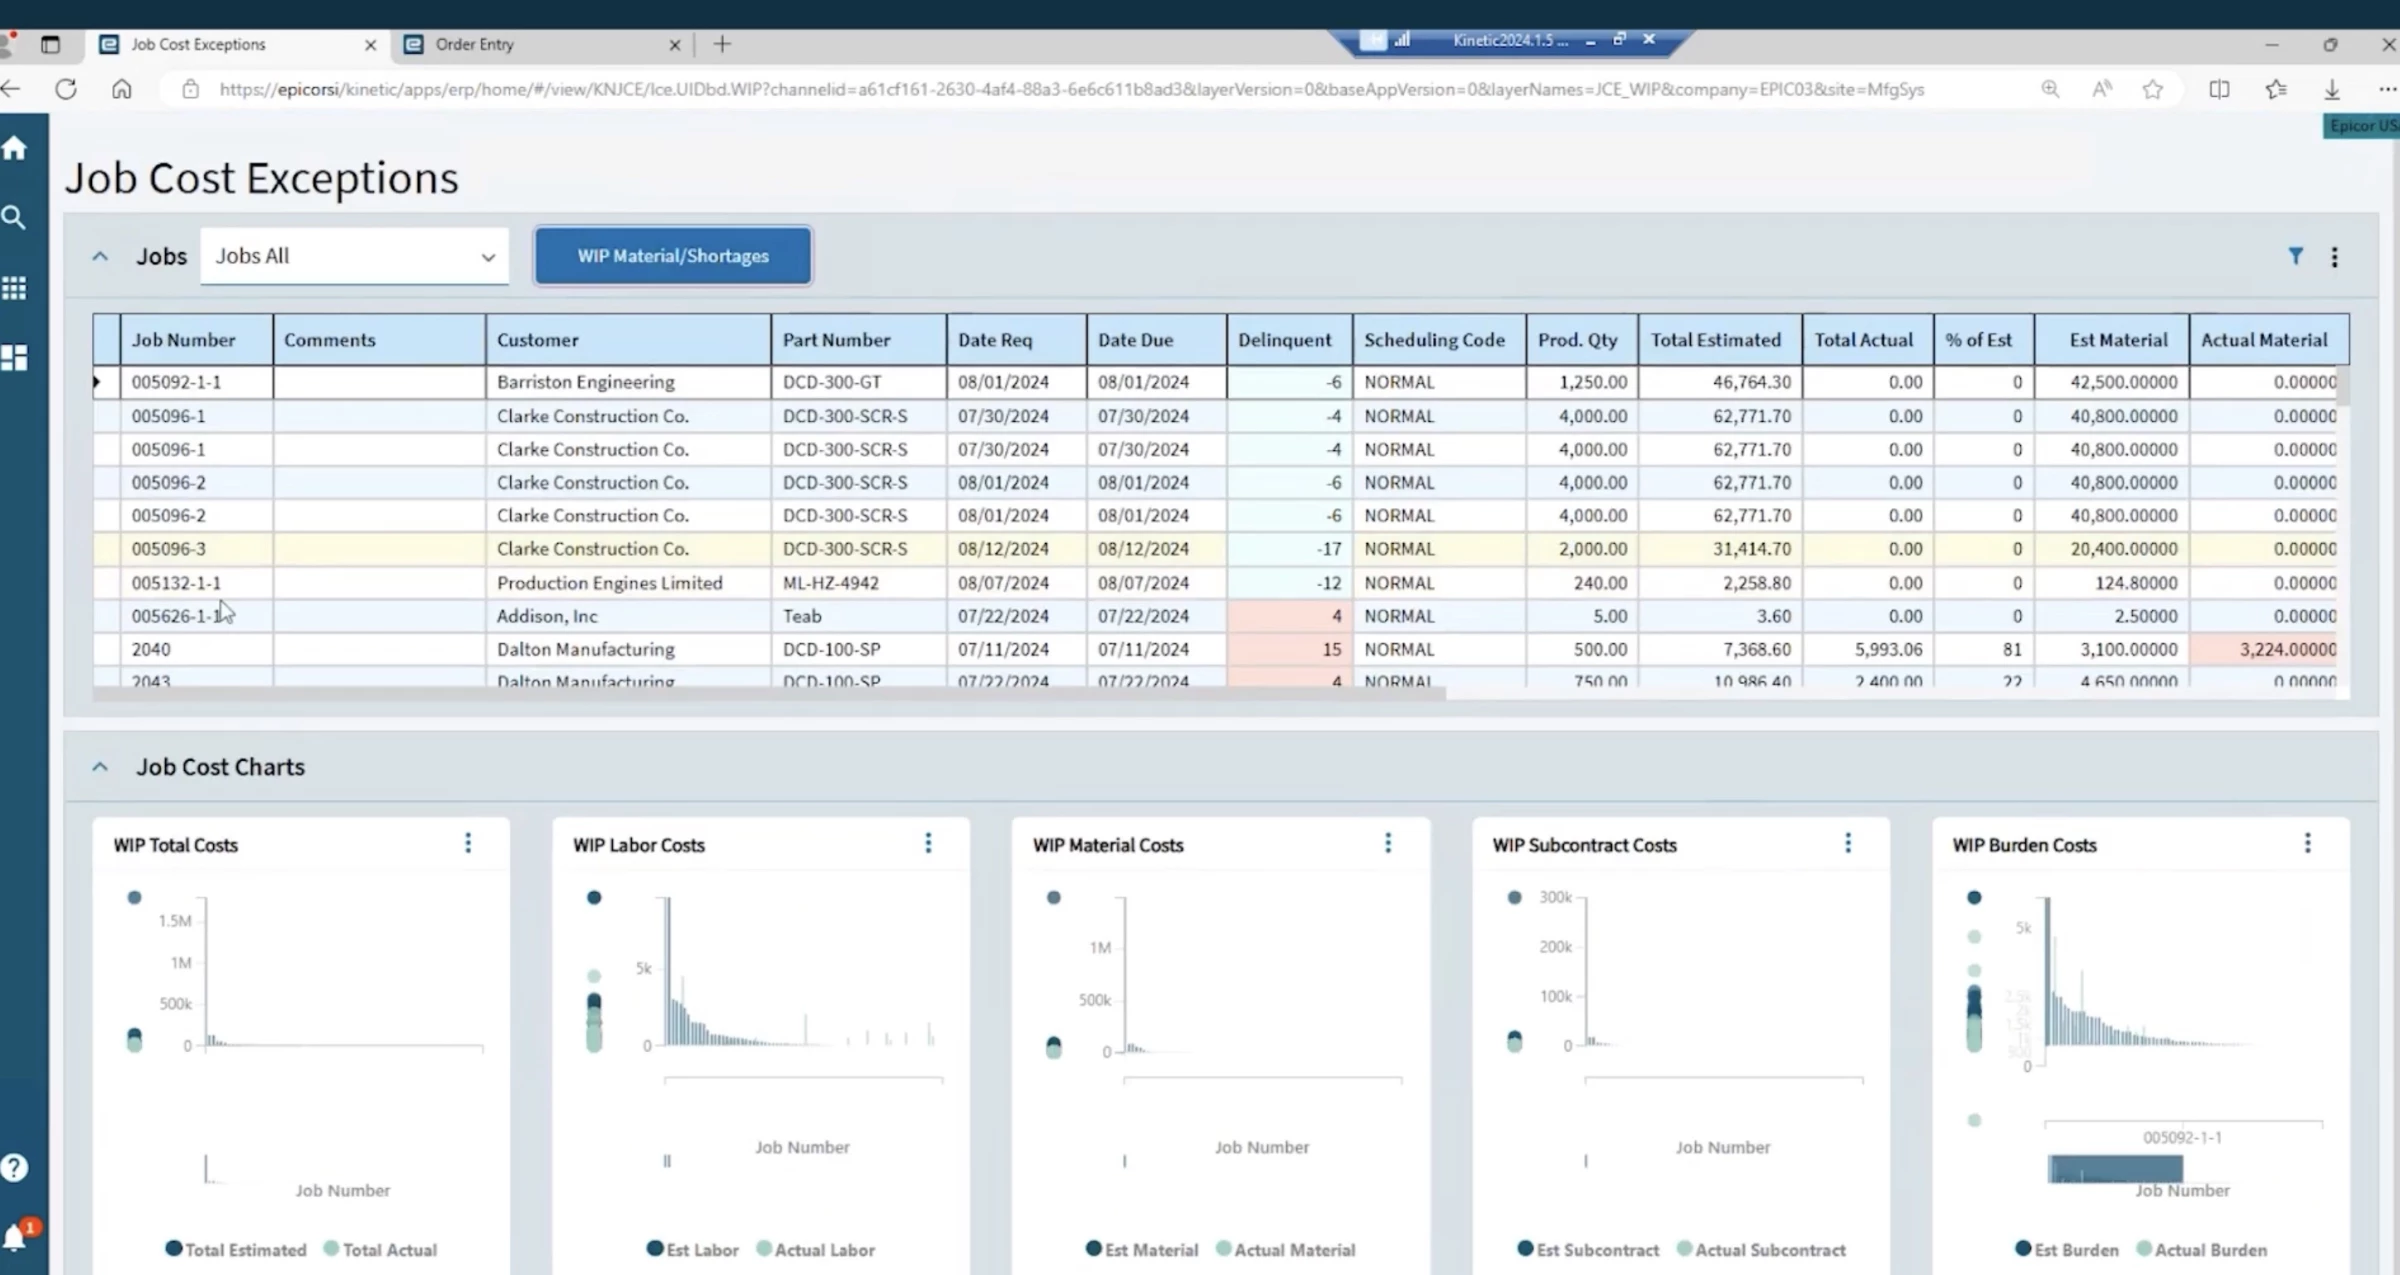
Task: Open the search icon in left sidebar
Action: click(14, 217)
